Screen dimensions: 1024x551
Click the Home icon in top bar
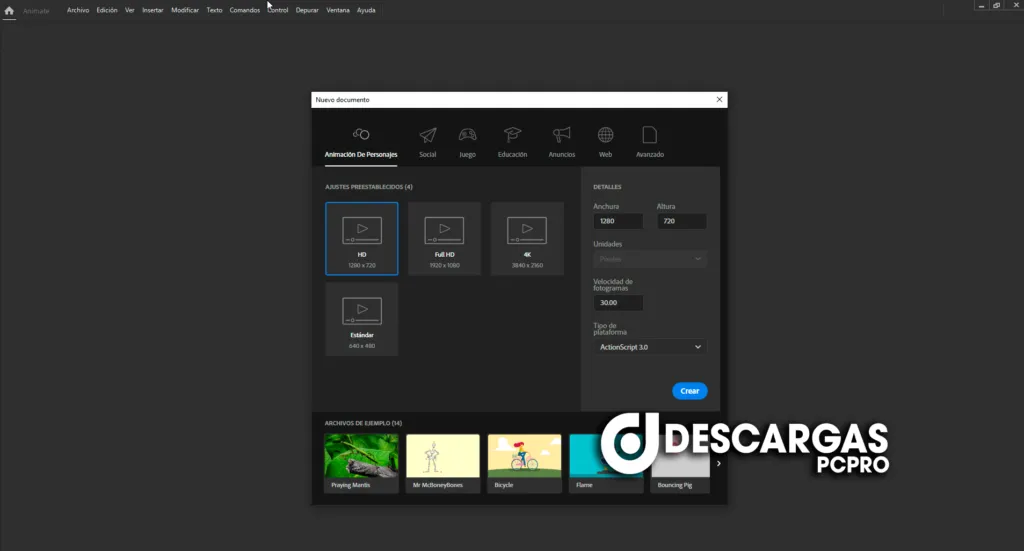point(9,10)
